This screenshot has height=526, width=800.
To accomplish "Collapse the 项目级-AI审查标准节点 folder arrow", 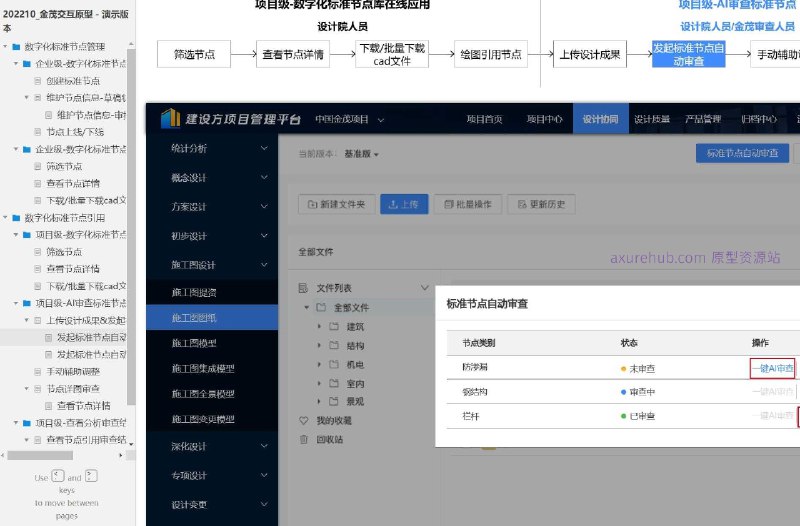I will [x=16, y=303].
